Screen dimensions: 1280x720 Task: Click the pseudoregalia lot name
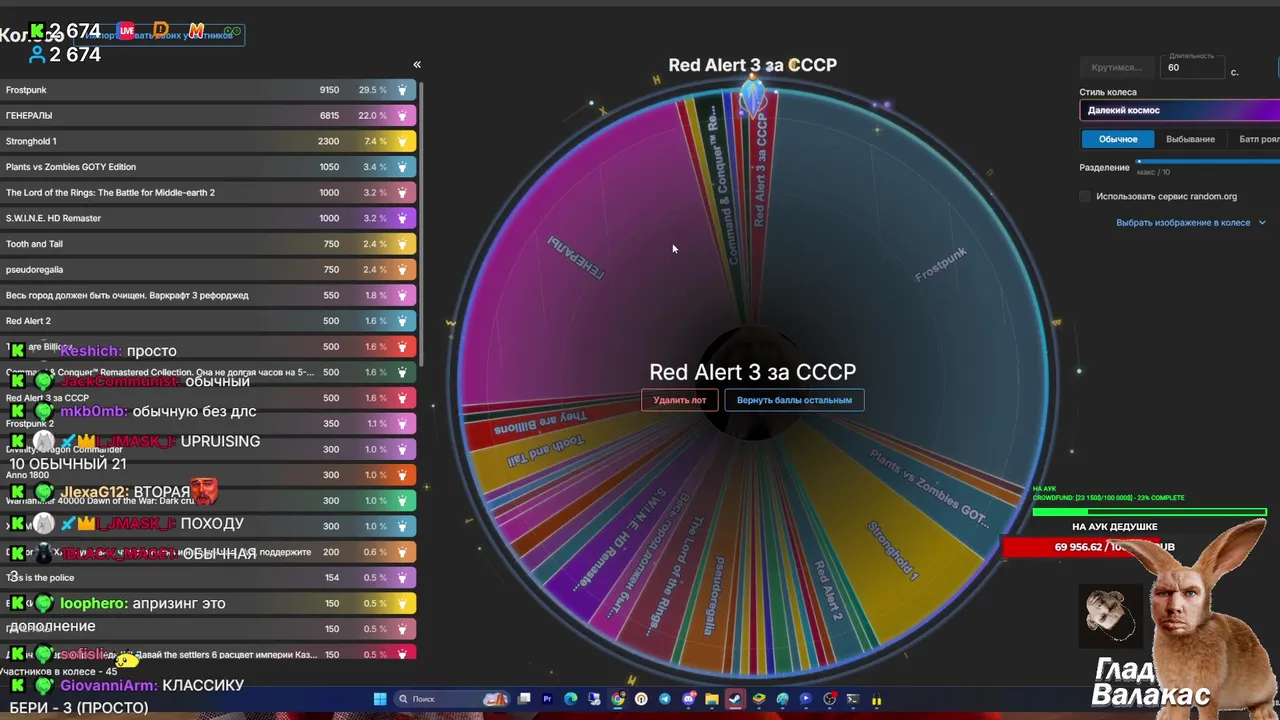tap(34, 270)
